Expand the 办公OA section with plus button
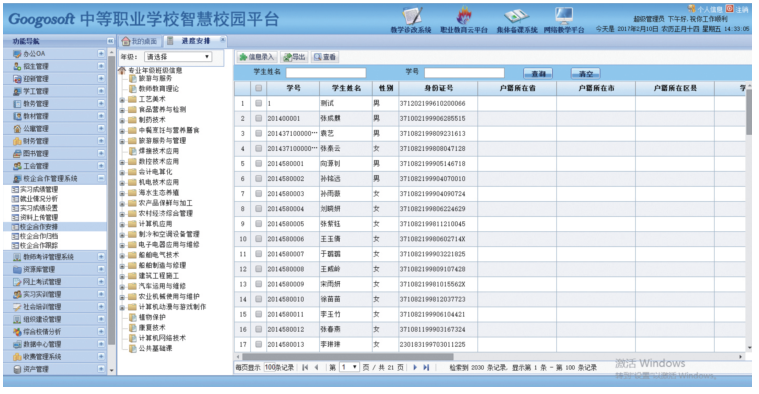The height and width of the screenshot is (394, 759). tap(101, 54)
